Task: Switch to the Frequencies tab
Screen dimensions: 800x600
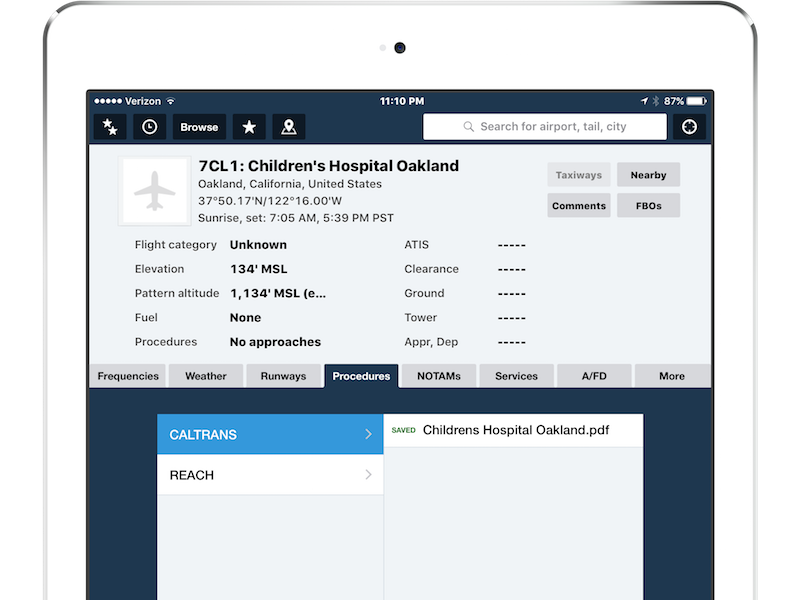Action: click(128, 376)
